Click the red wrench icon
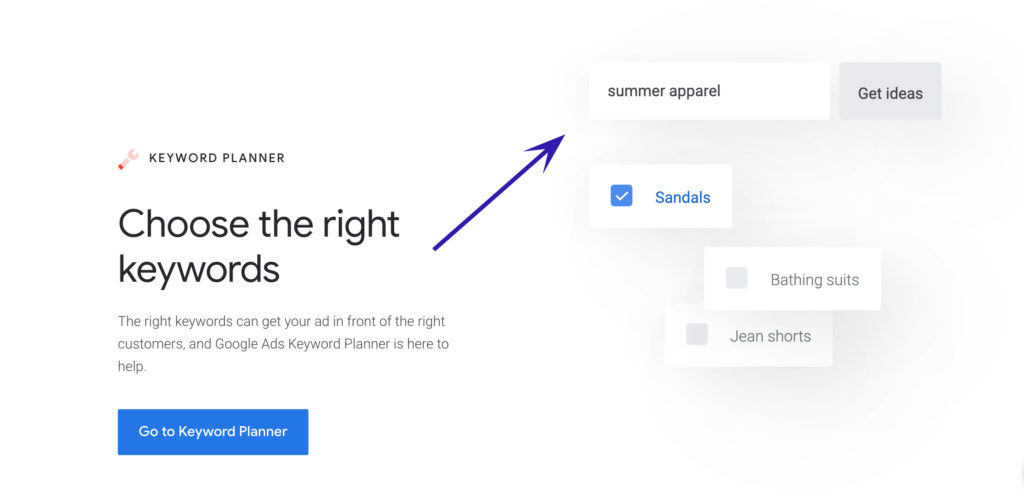This screenshot has width=1024, height=495. pyautogui.click(x=128, y=159)
